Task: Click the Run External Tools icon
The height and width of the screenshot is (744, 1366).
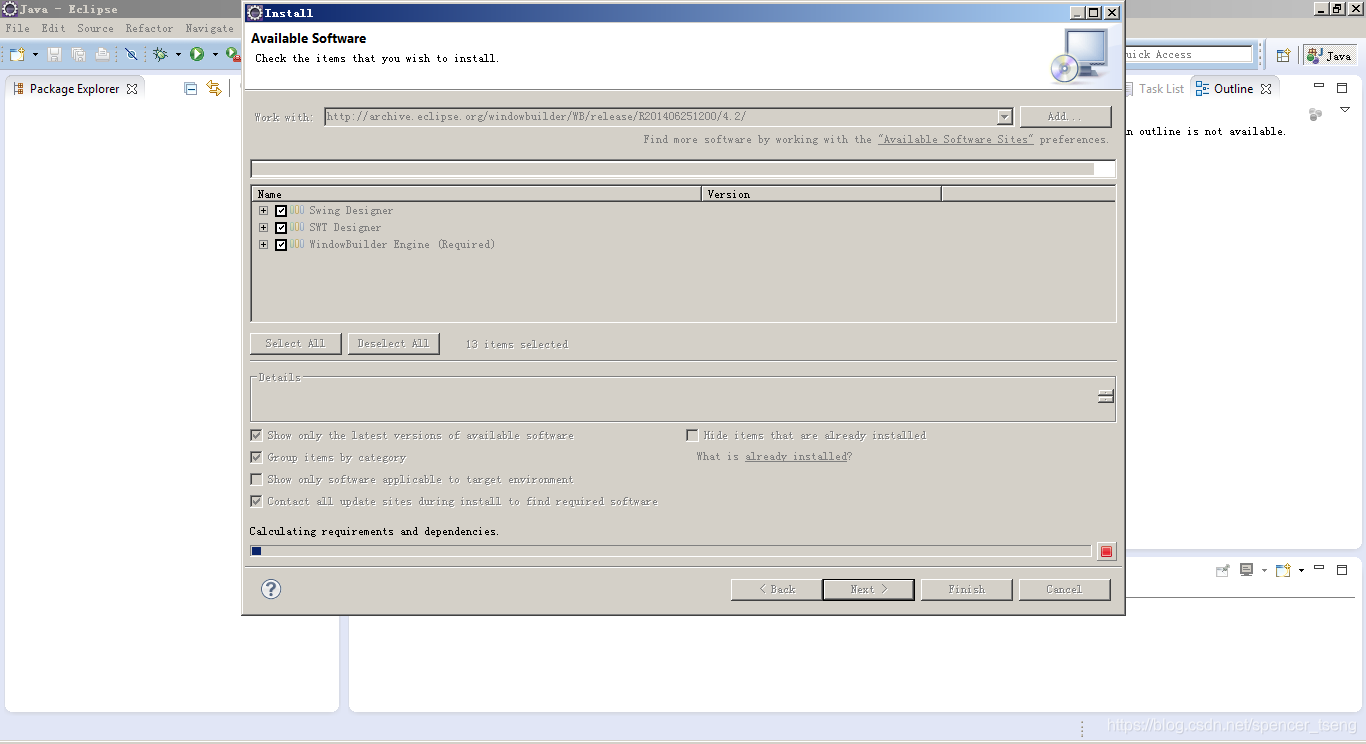Action: [x=231, y=54]
